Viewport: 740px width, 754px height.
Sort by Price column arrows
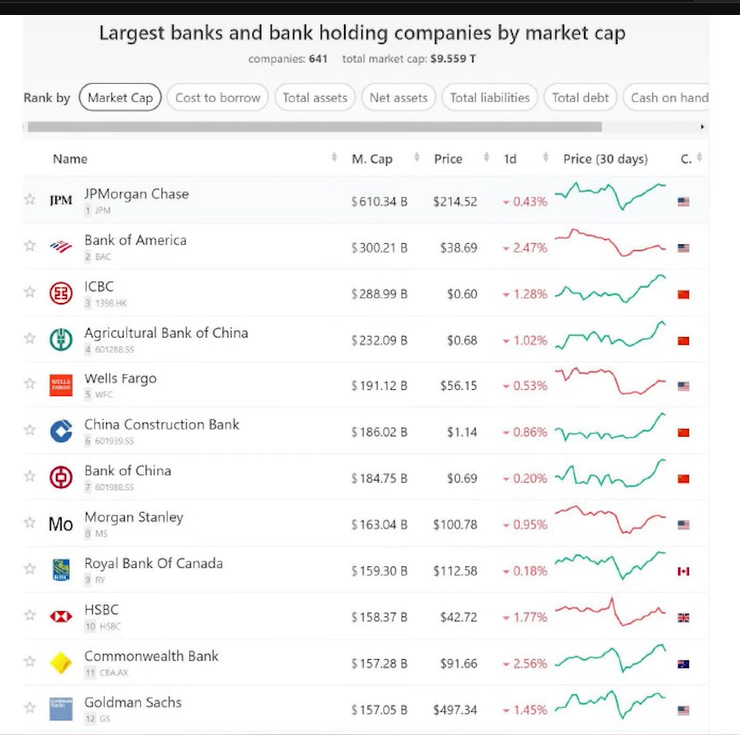[x=487, y=157]
